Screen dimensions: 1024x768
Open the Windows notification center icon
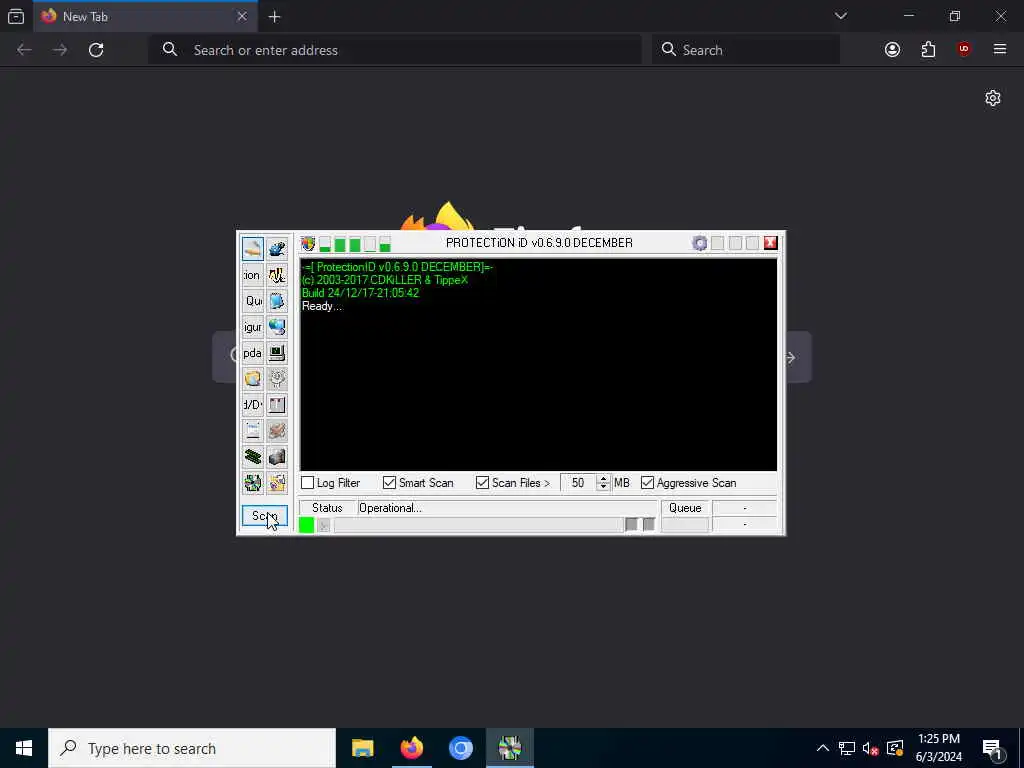click(993, 749)
